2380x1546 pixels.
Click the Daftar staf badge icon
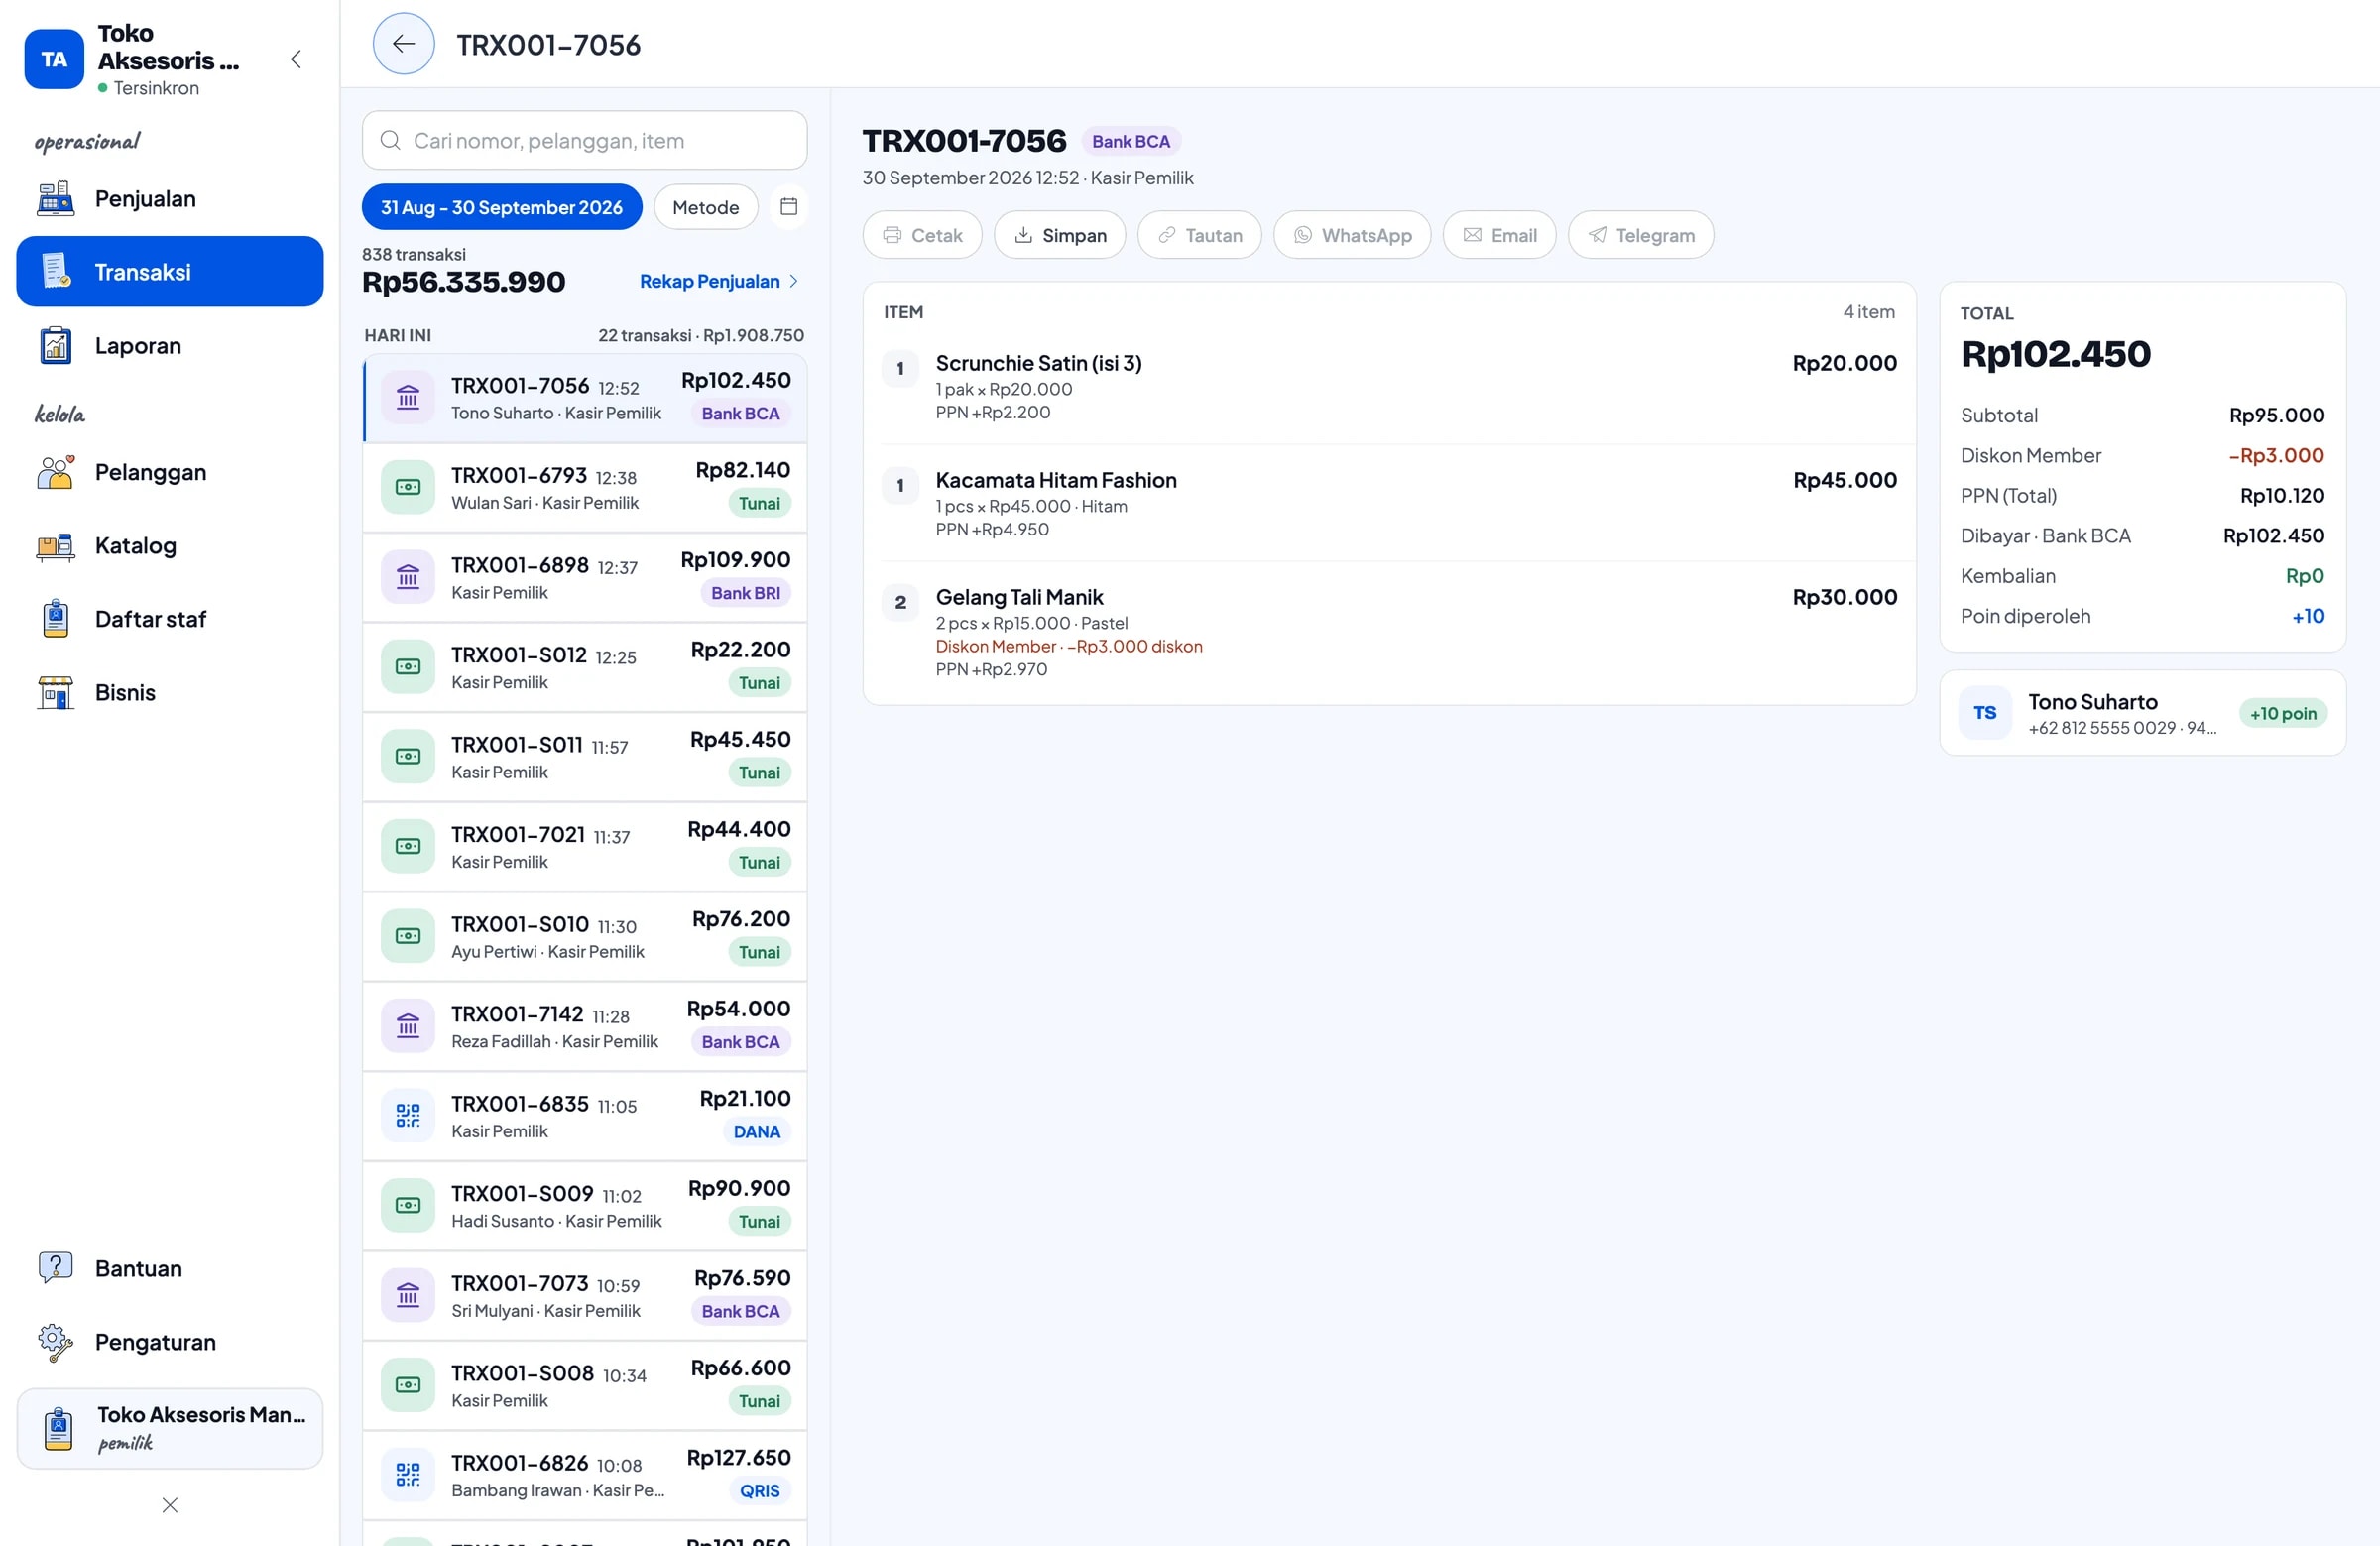coord(56,619)
